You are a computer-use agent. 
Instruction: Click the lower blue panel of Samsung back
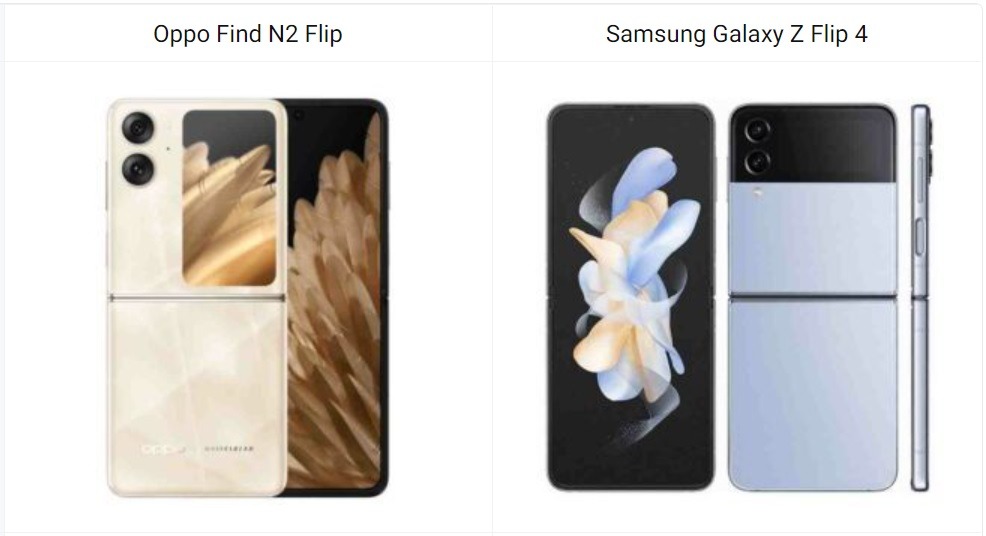click(x=813, y=394)
